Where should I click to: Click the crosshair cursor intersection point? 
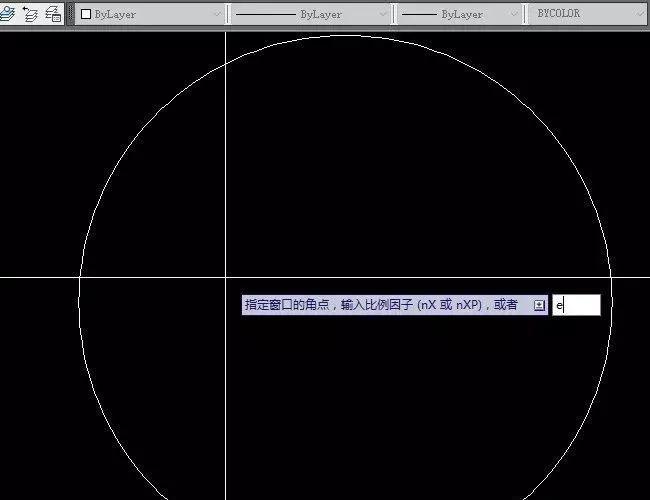[x=225, y=277]
